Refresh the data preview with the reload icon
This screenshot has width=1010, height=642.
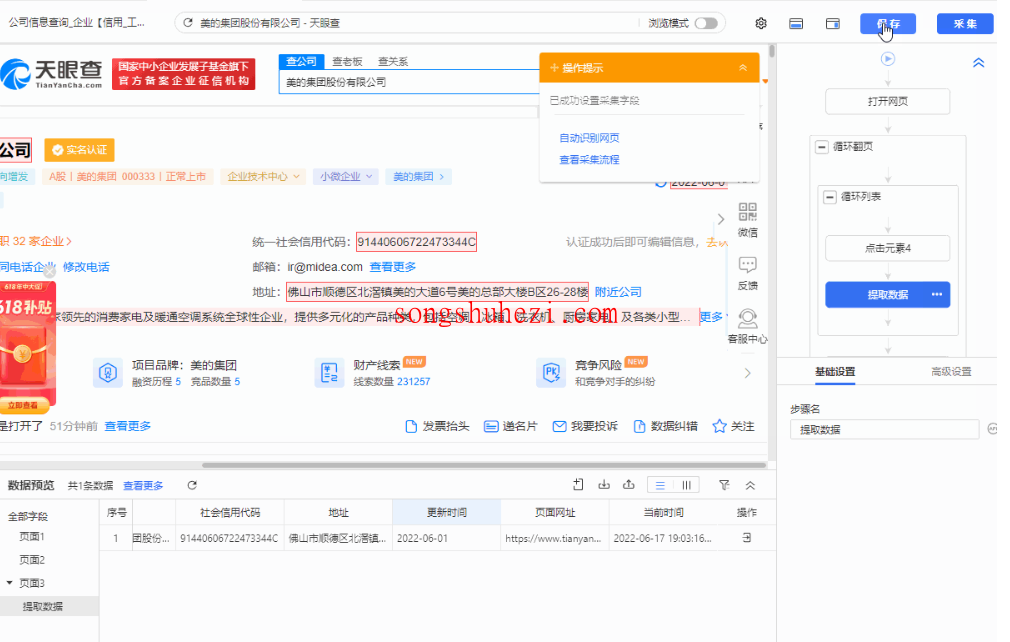192,486
